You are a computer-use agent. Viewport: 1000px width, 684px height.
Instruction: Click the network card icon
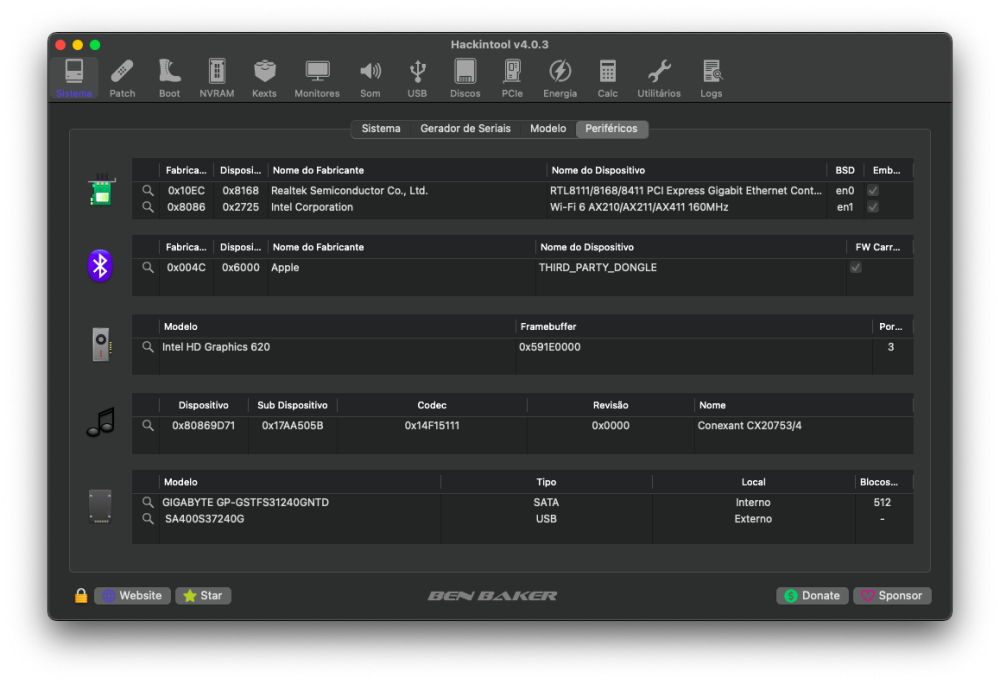(101, 190)
